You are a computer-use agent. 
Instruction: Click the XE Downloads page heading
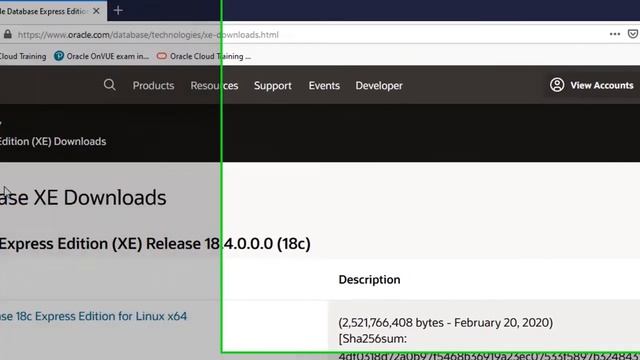pos(83,198)
